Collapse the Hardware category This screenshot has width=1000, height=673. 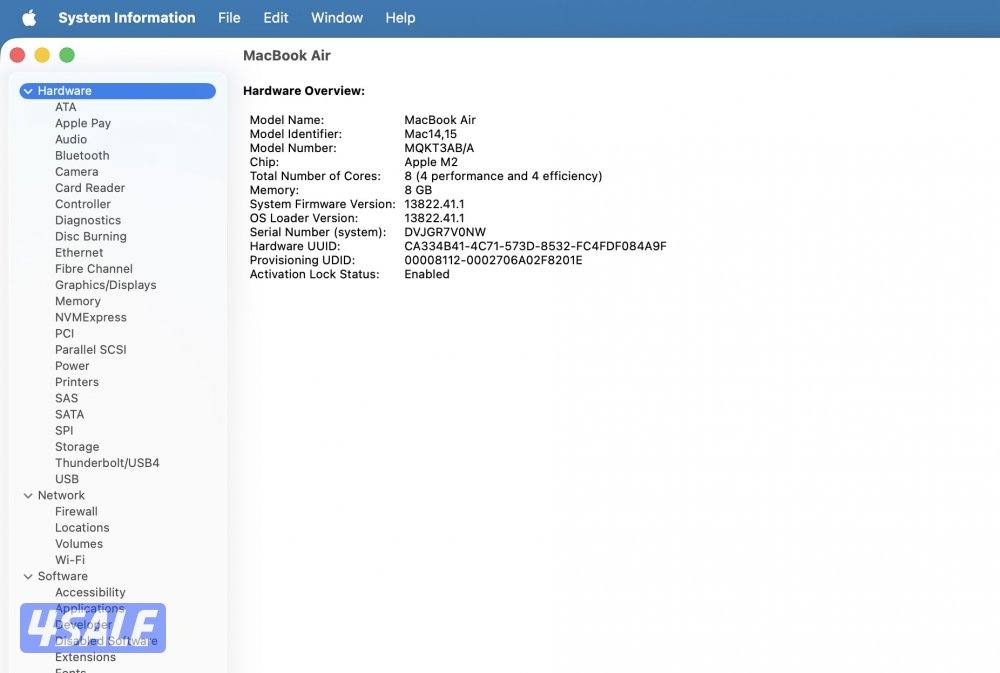point(27,90)
